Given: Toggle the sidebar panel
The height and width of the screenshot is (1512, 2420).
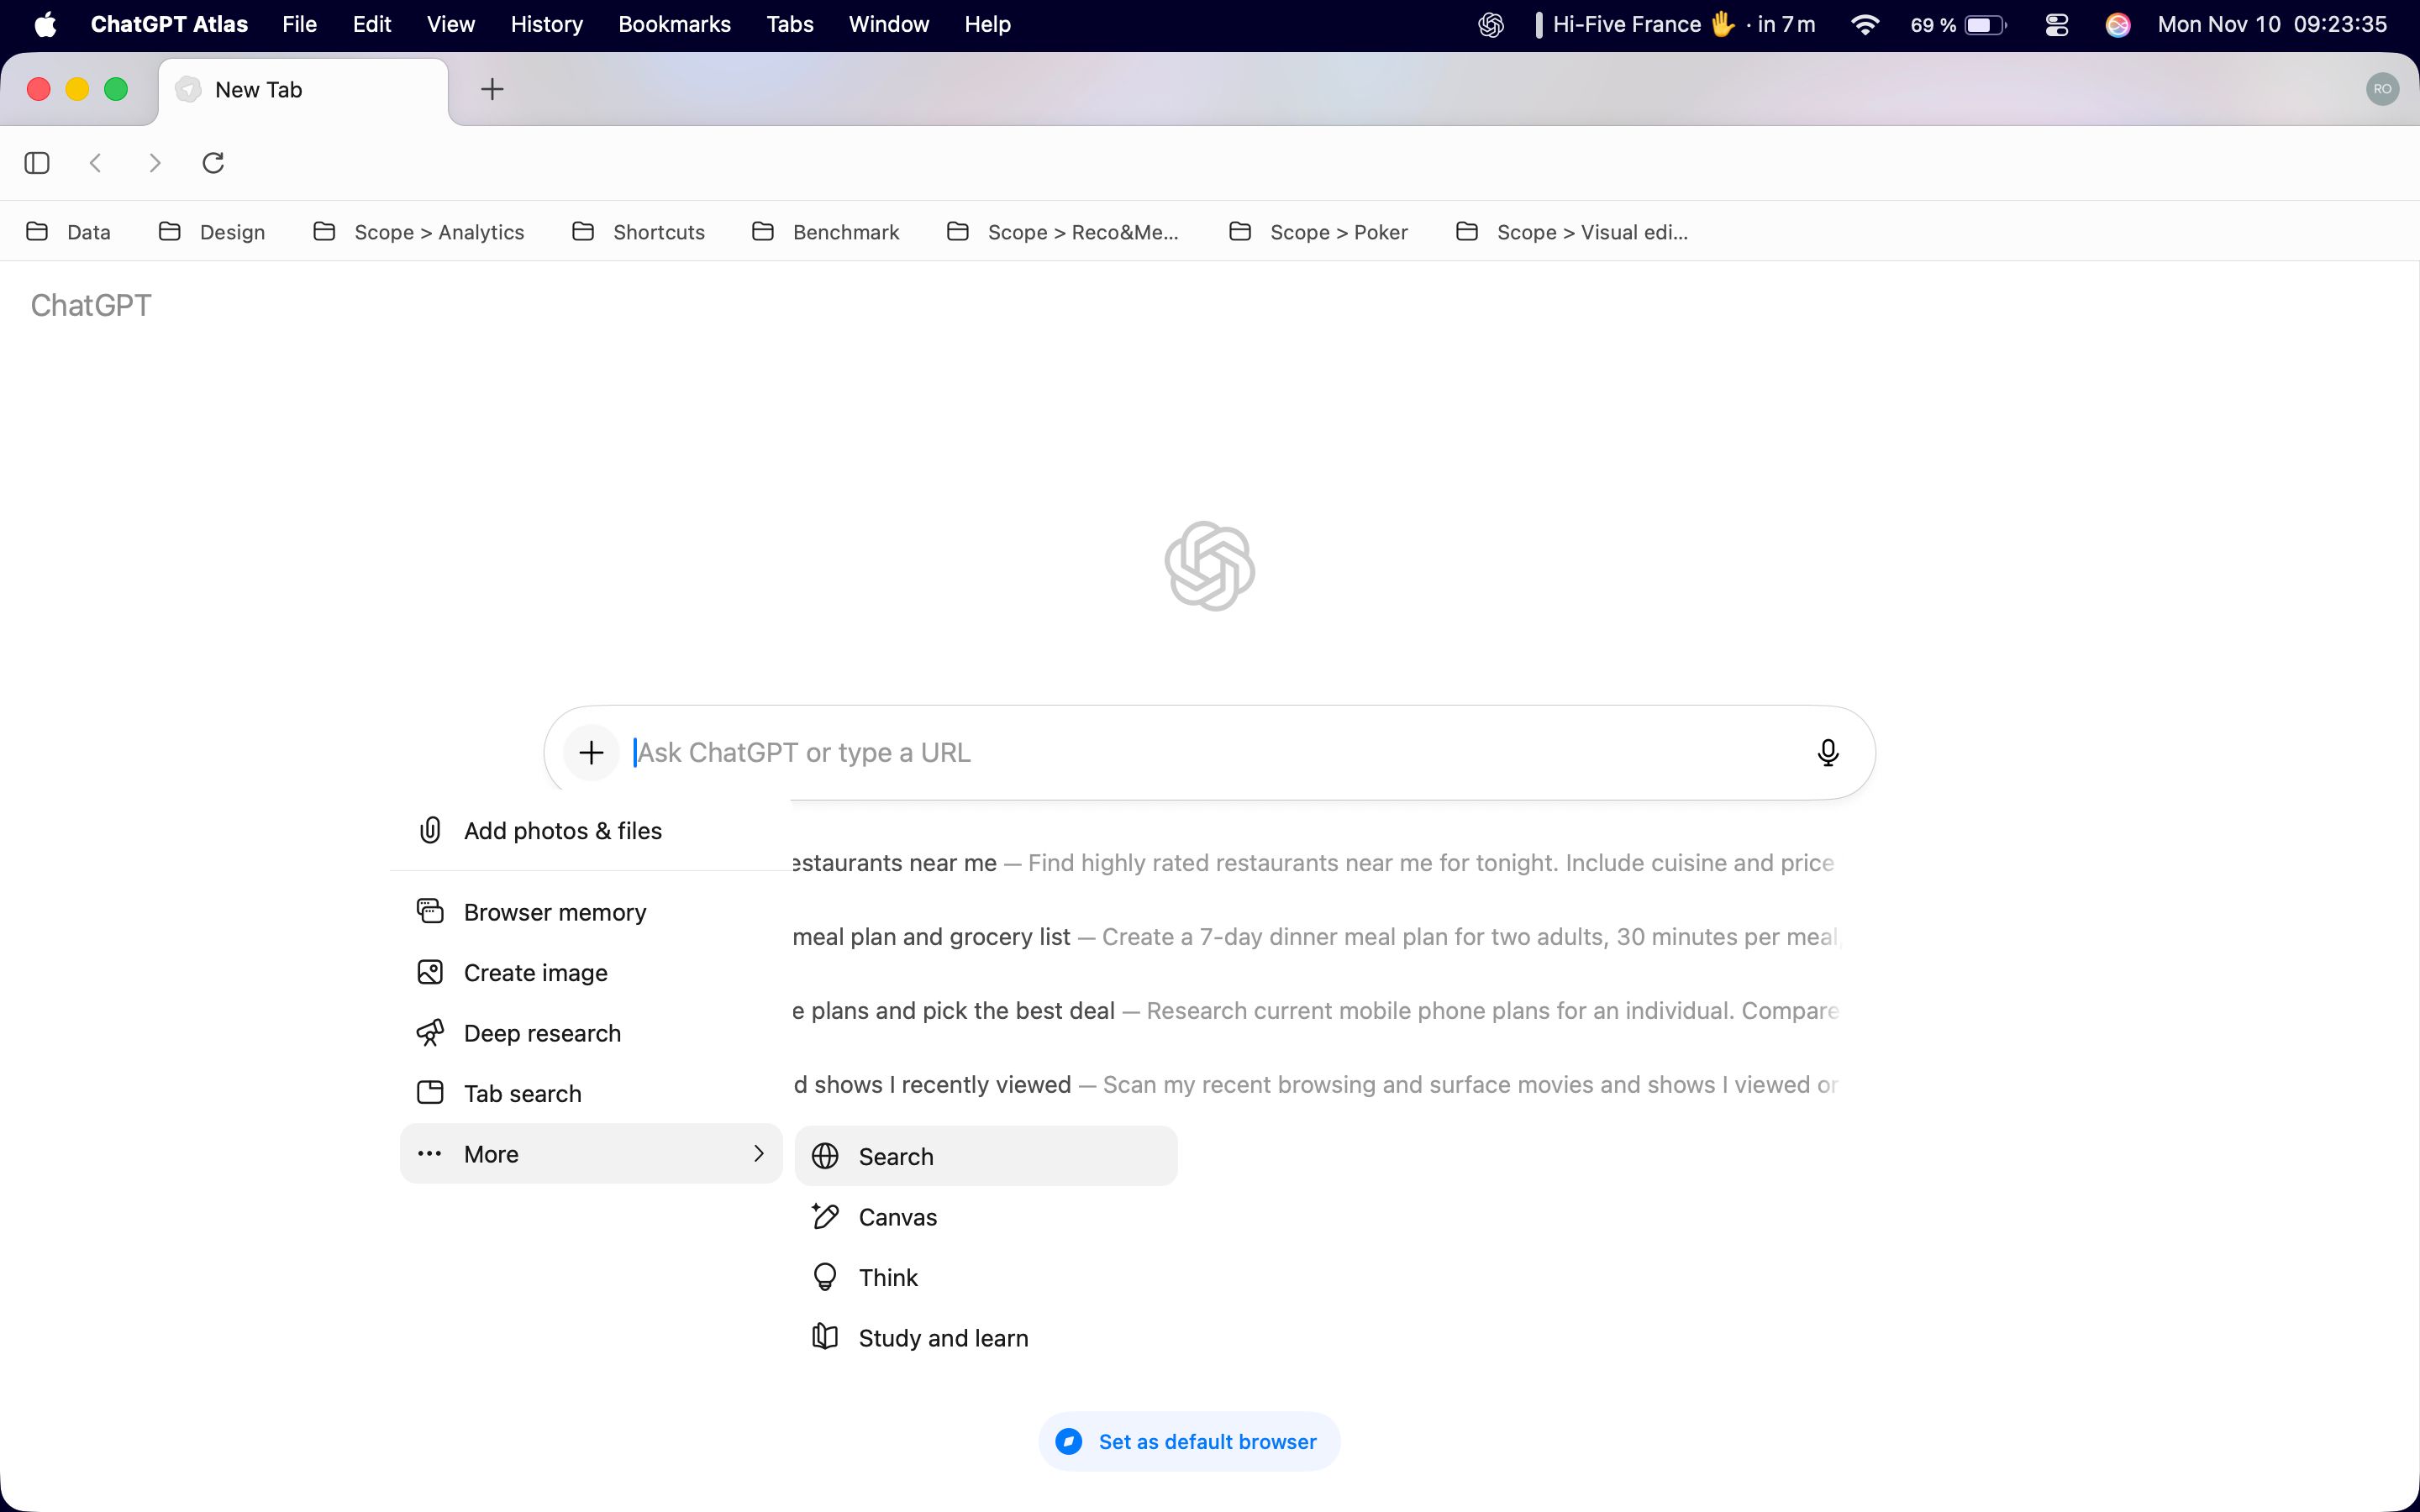Looking at the screenshot, I should click(x=36, y=162).
